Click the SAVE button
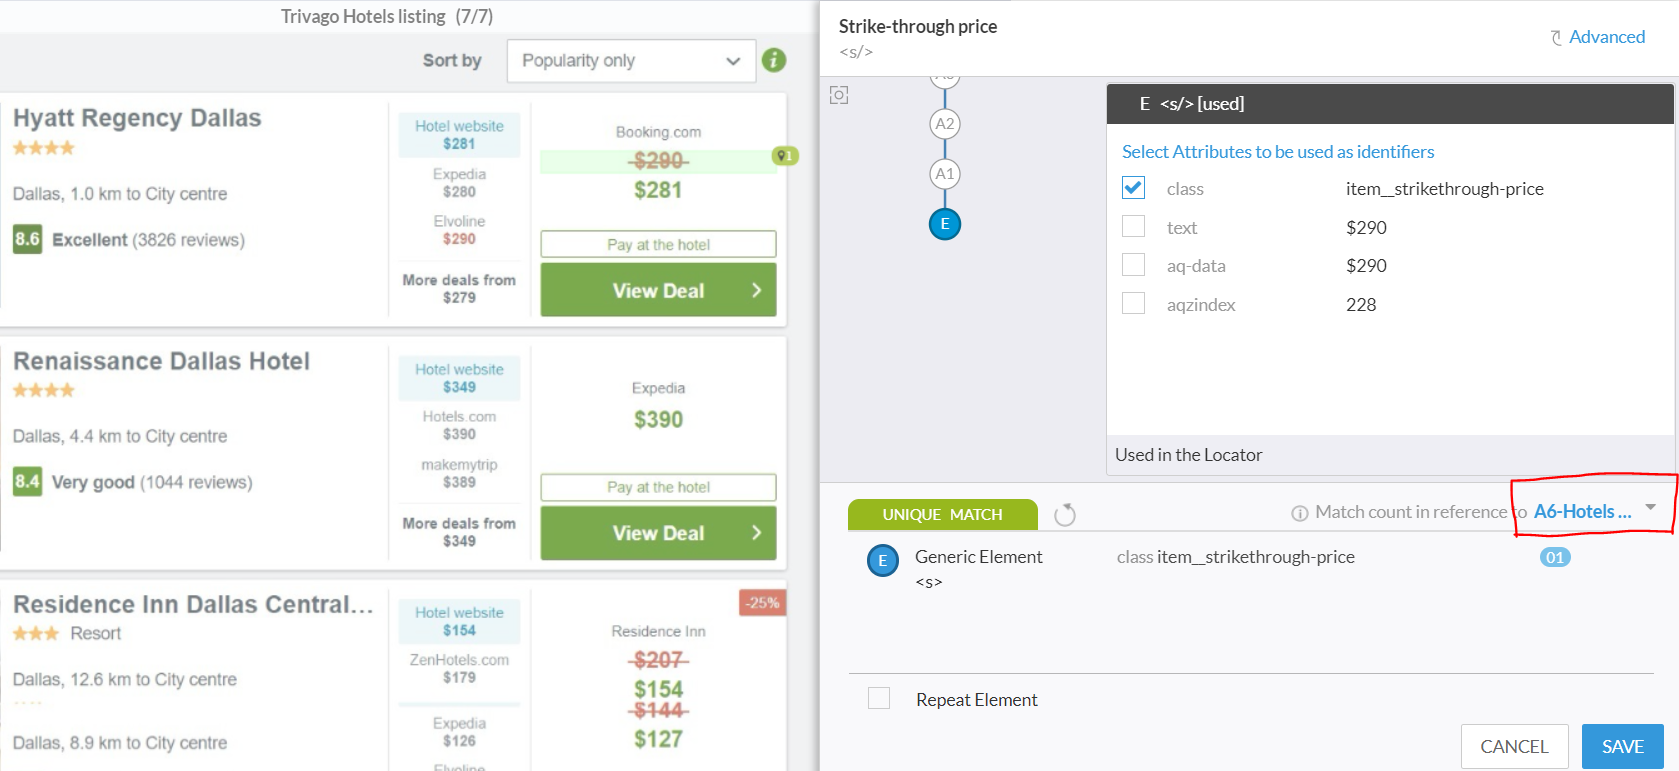 (x=1622, y=746)
